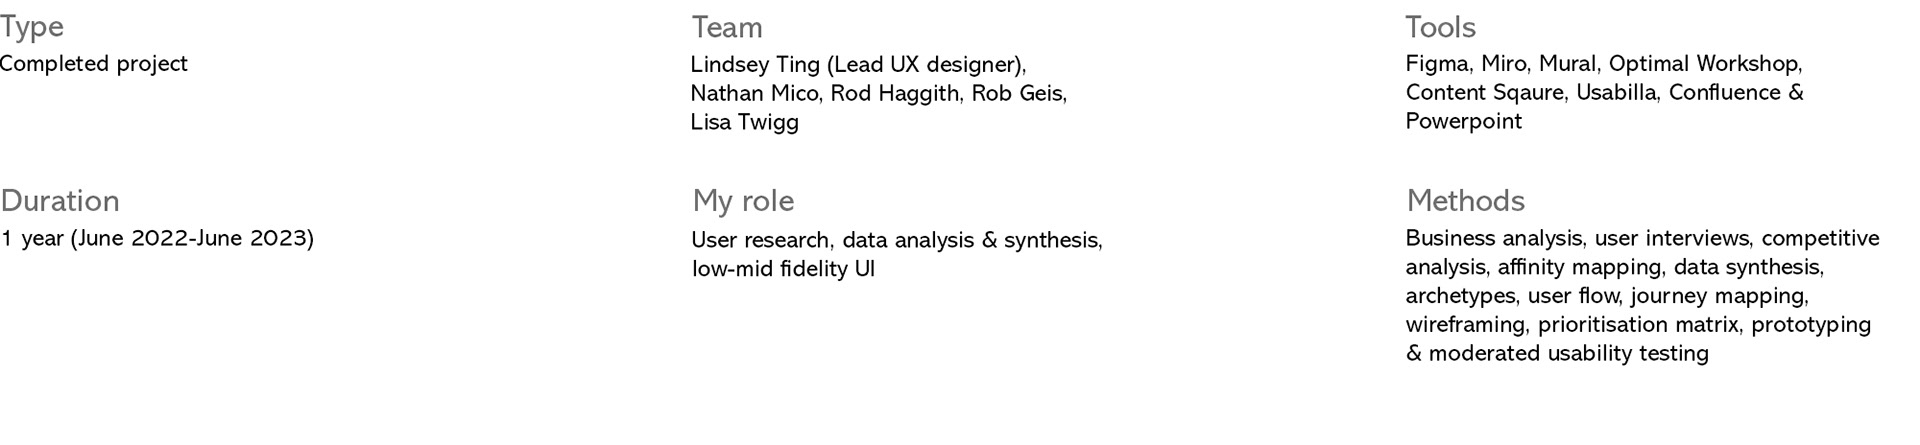
Task: Click the Type heading
Action: 31,28
